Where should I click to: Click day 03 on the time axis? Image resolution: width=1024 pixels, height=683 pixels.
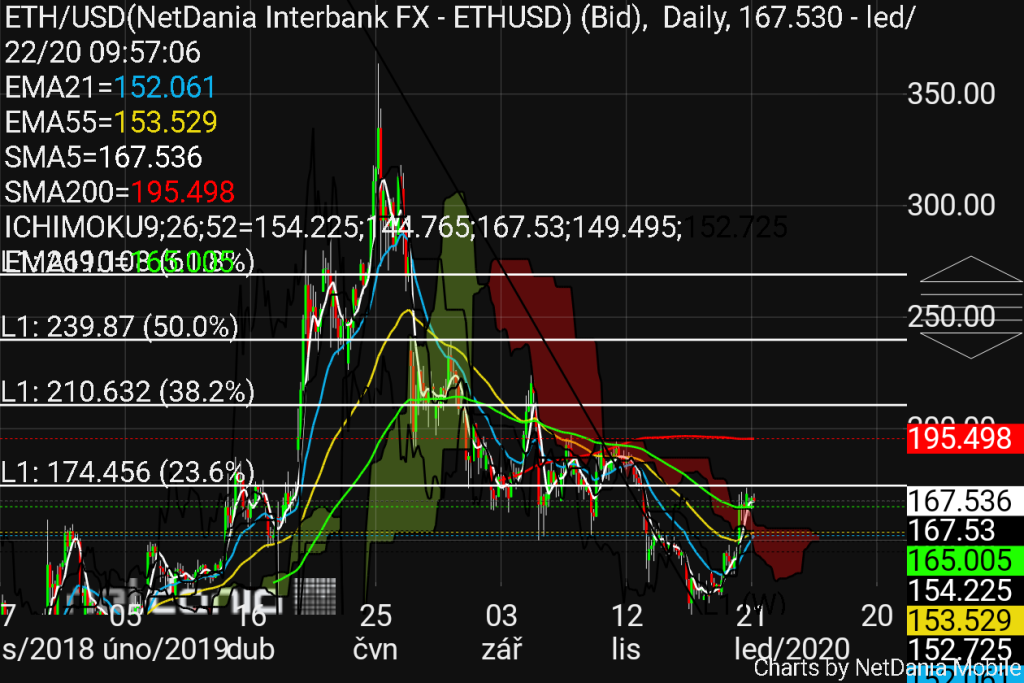(x=502, y=616)
